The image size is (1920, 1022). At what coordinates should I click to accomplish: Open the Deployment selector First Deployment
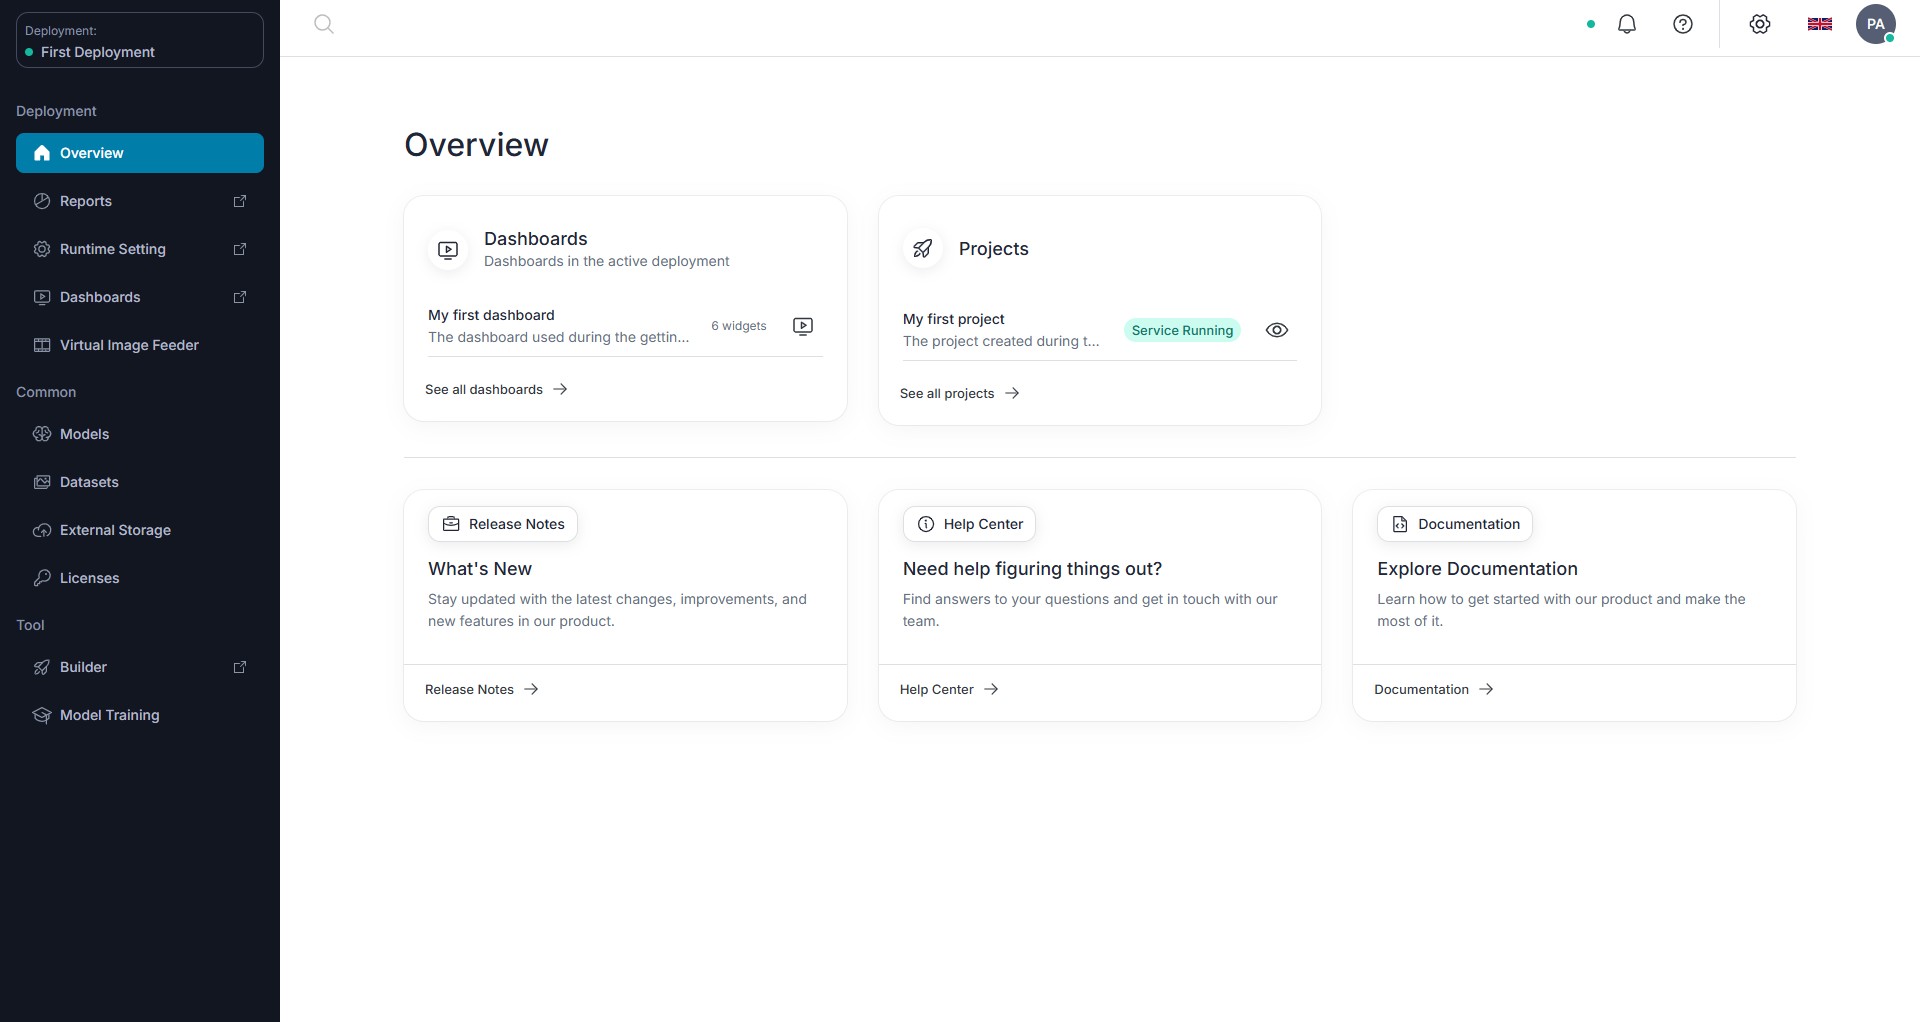tap(140, 40)
